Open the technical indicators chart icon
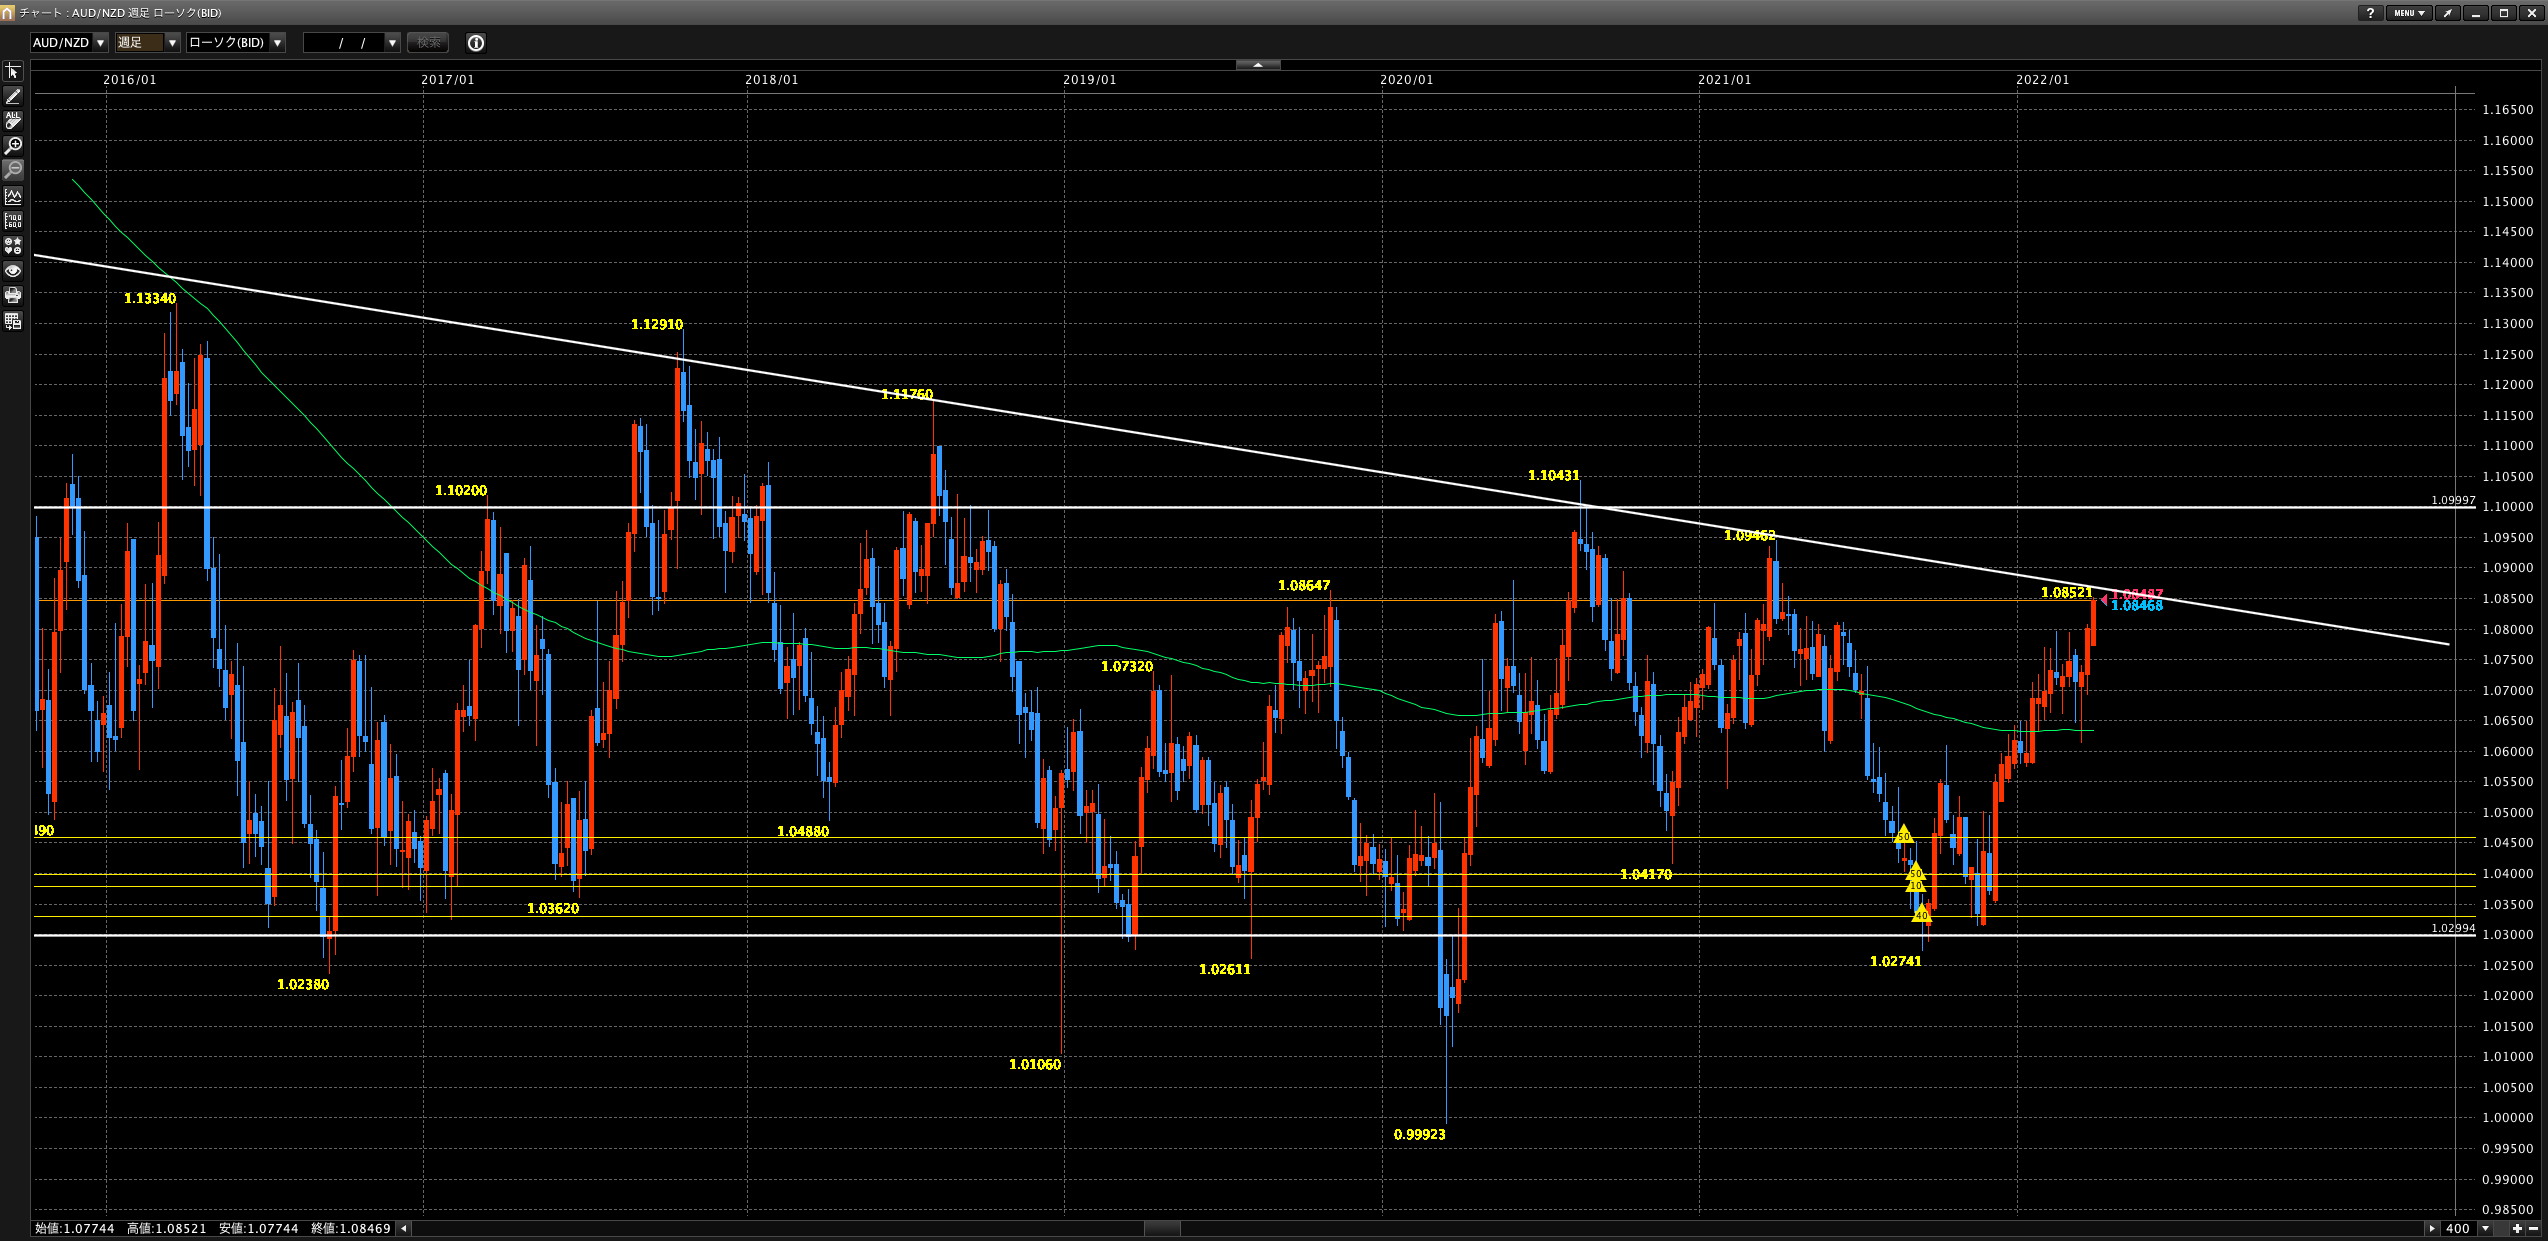The height and width of the screenshot is (1241, 2548). pyautogui.click(x=13, y=196)
